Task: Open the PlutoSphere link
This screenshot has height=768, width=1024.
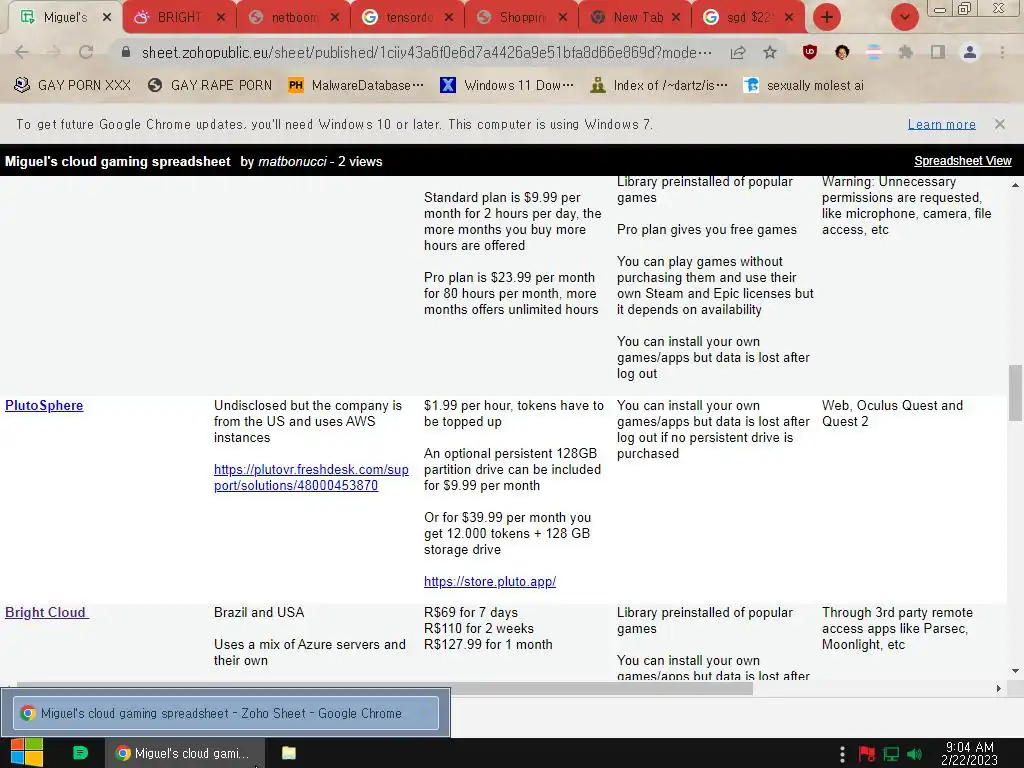Action: [x=44, y=406]
